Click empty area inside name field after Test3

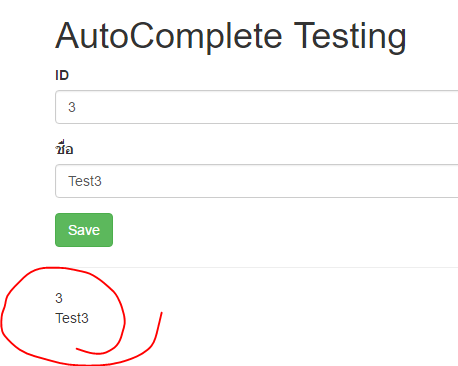(x=280, y=181)
